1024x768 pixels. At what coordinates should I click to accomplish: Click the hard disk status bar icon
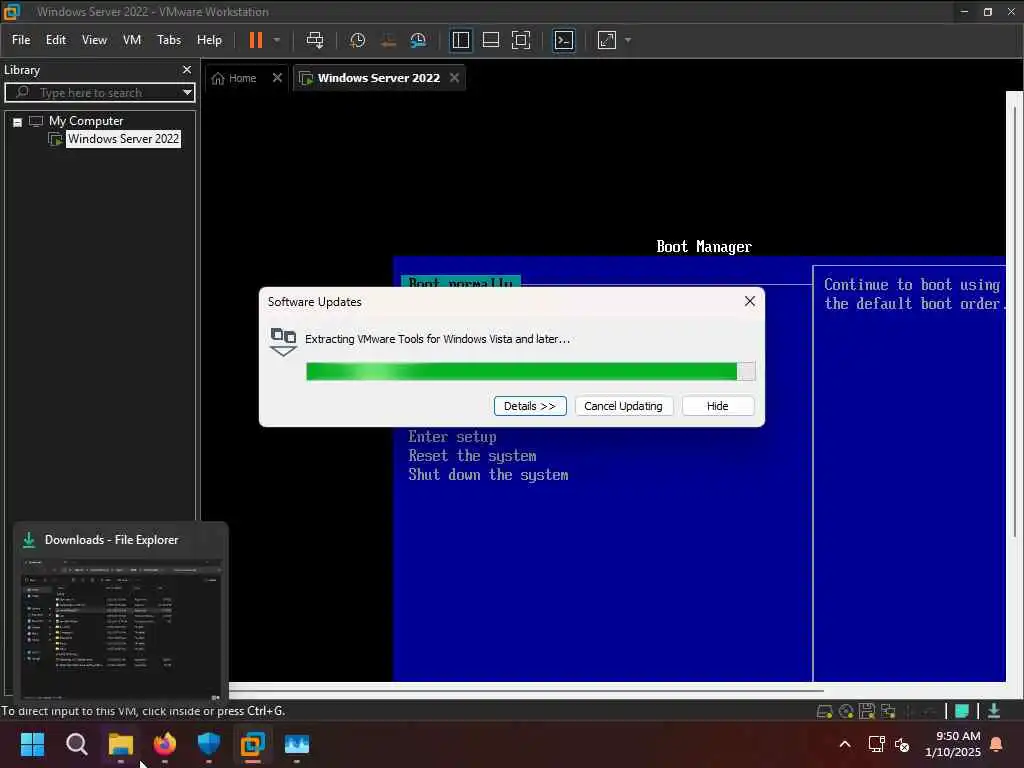(x=824, y=711)
